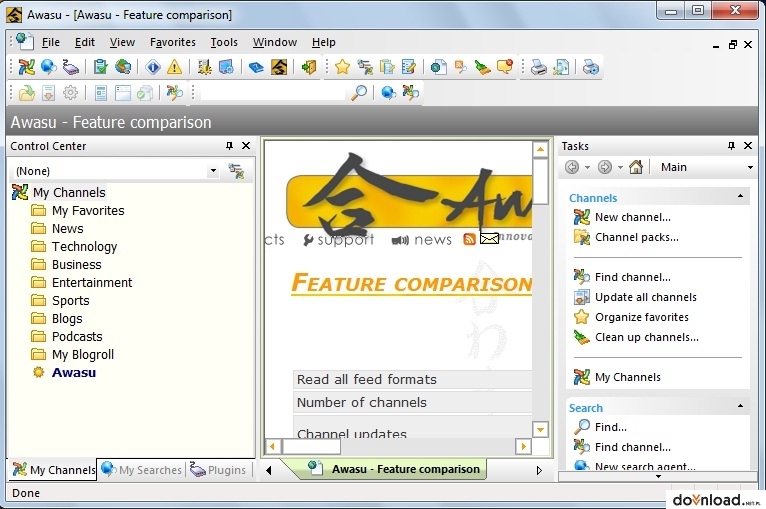This screenshot has height=509, width=766.
Task: Click the speech bubble with red badge icon
Action: click(x=505, y=67)
